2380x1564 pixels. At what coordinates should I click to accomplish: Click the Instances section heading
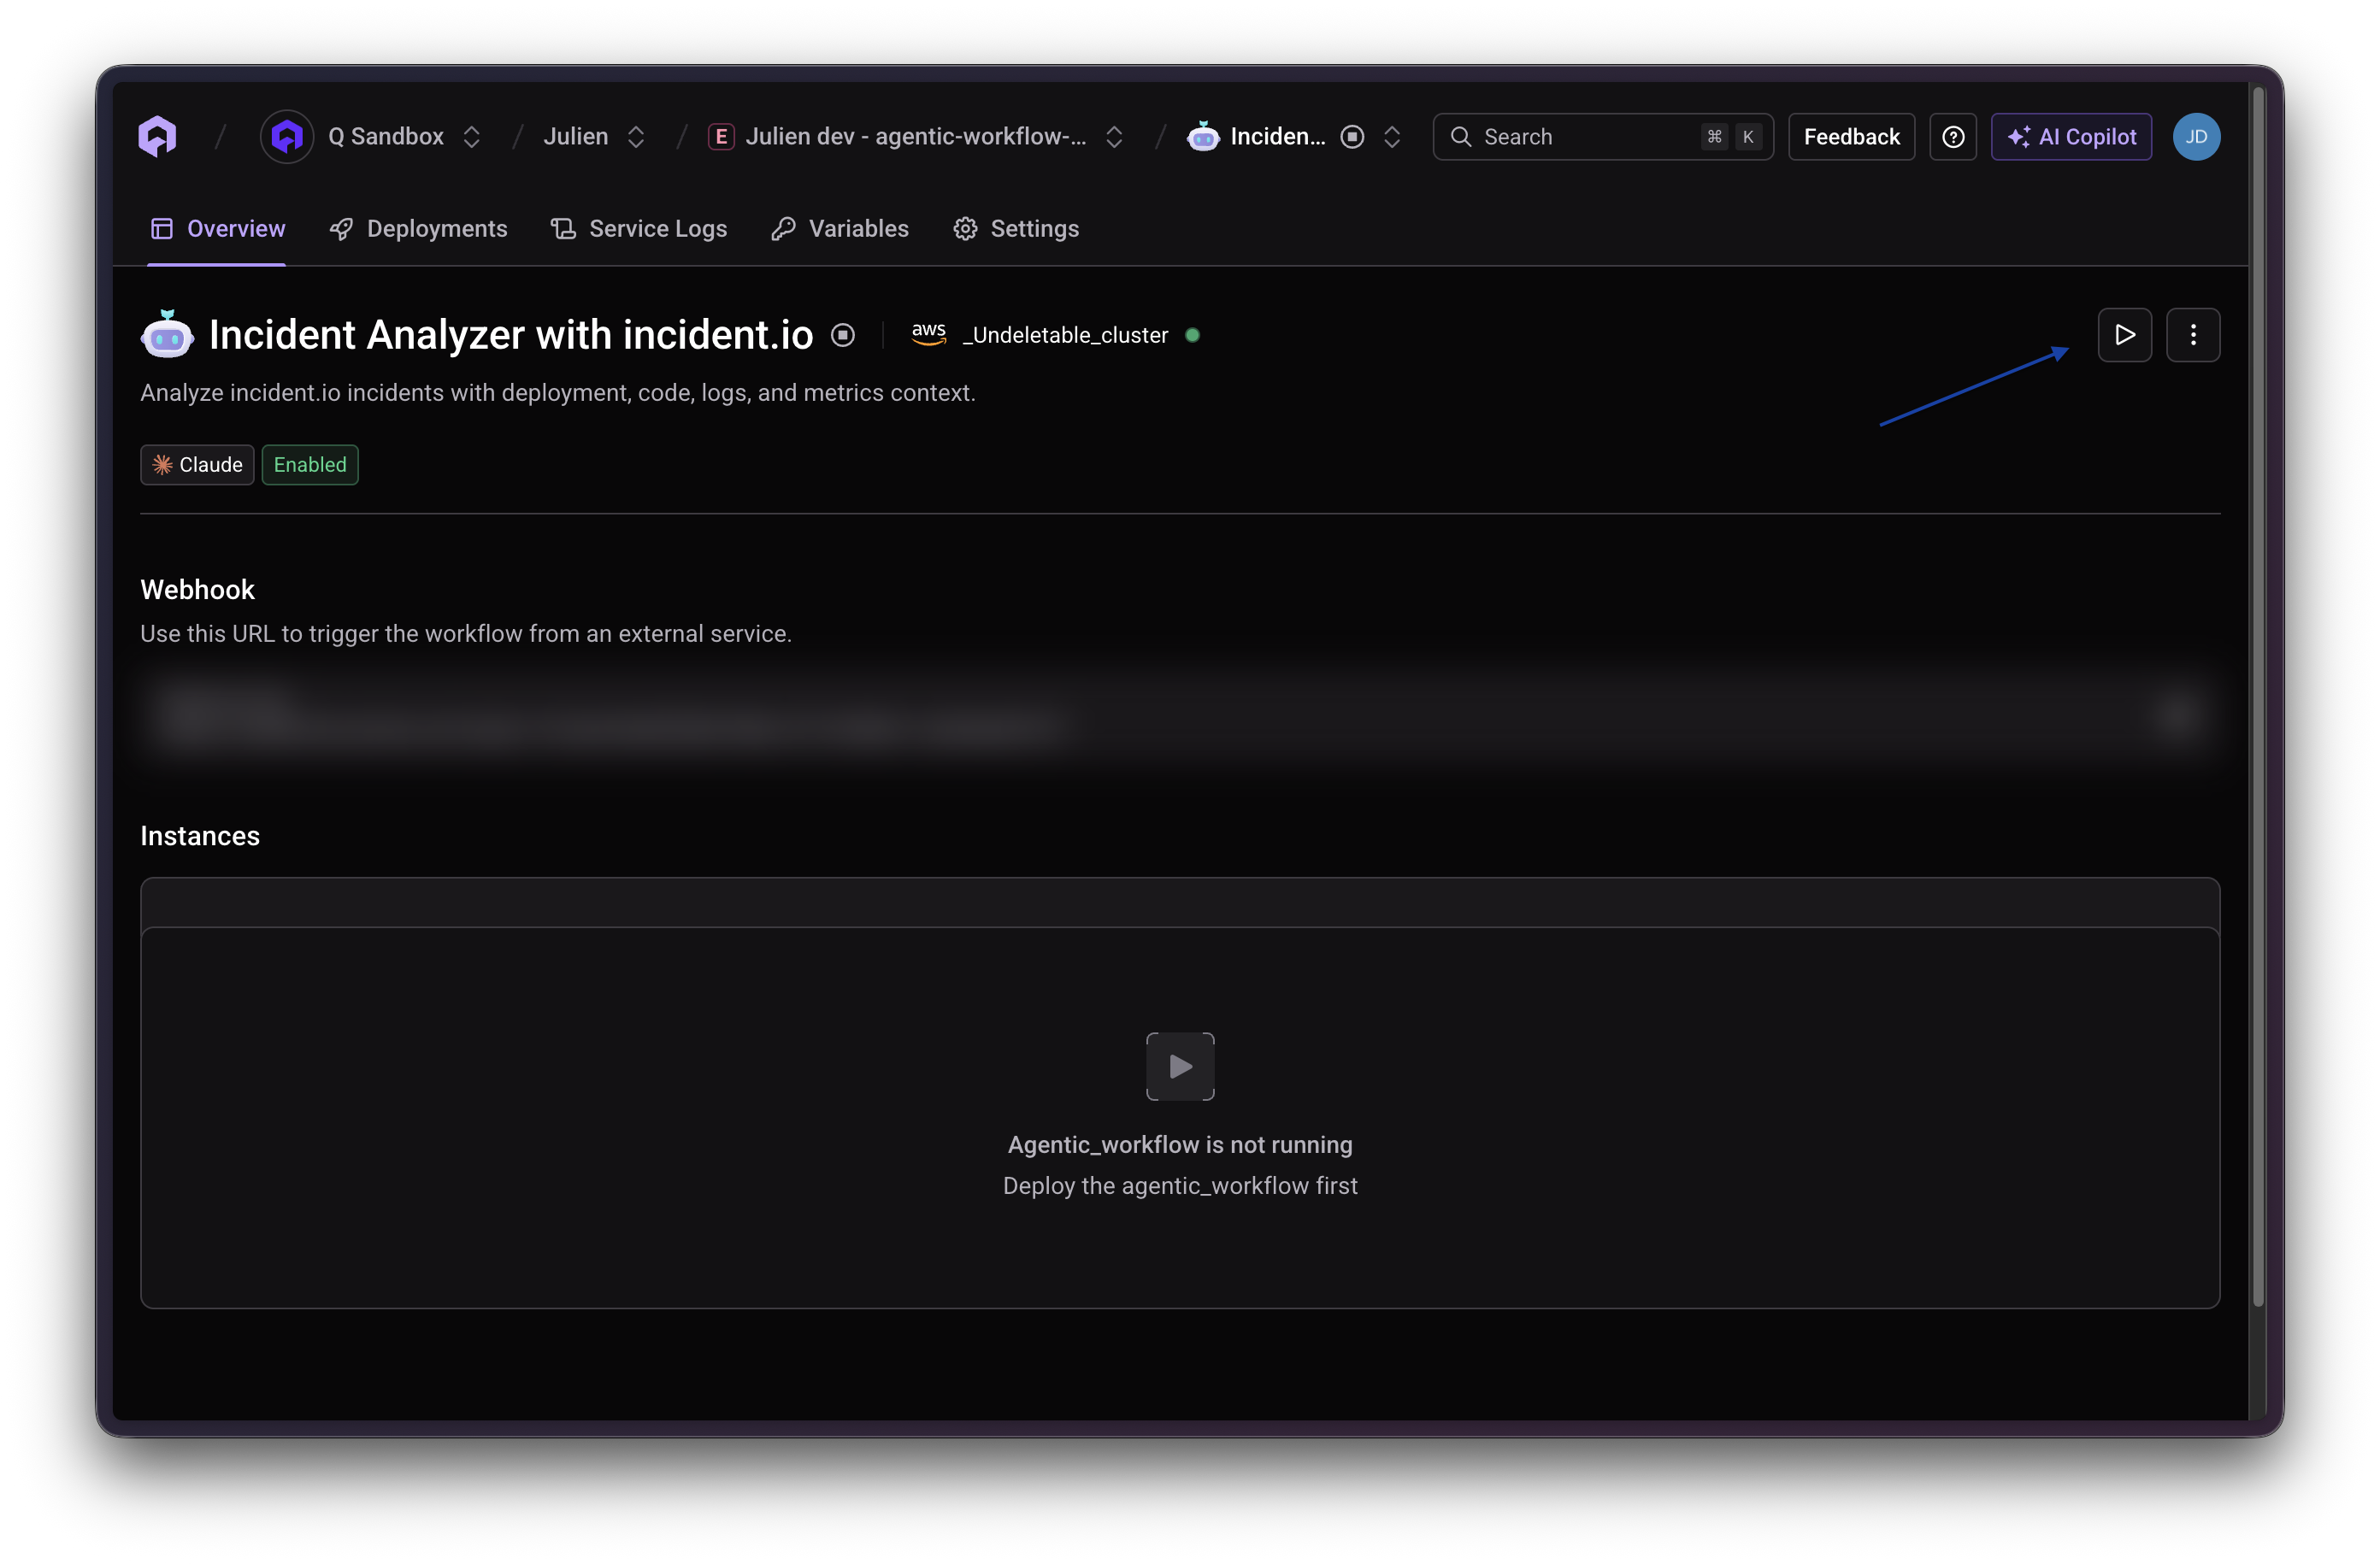(x=200, y=836)
